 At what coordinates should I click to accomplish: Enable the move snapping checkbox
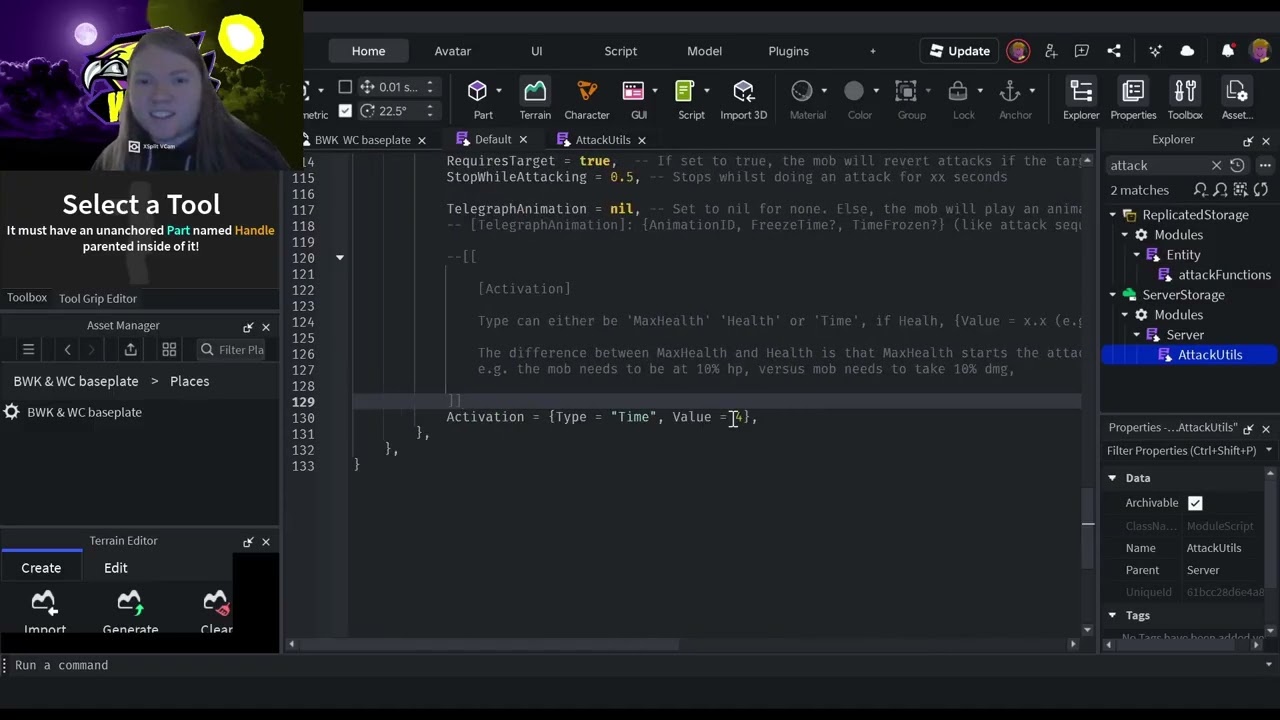coord(345,87)
